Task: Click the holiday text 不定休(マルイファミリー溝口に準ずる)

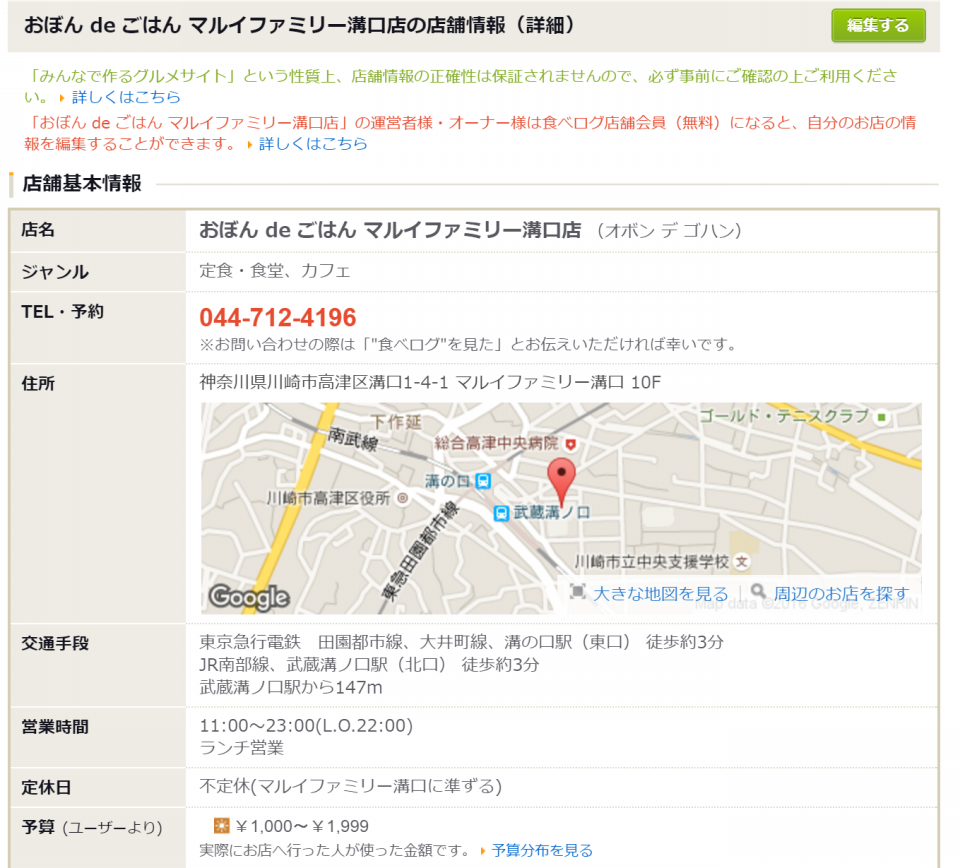Action: (351, 786)
